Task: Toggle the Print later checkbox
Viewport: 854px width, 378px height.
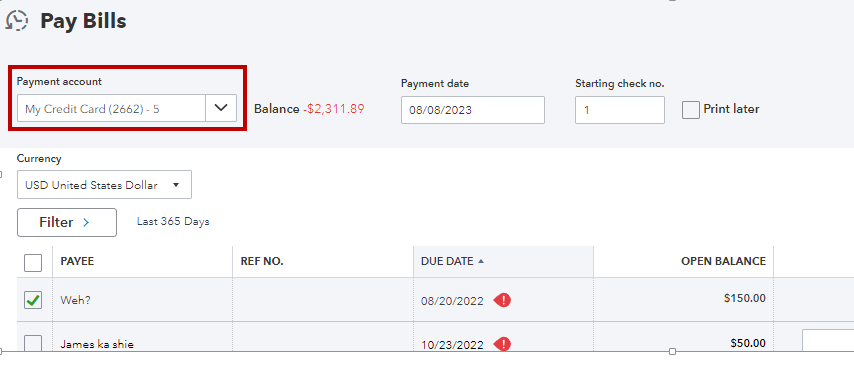Action: tap(691, 110)
